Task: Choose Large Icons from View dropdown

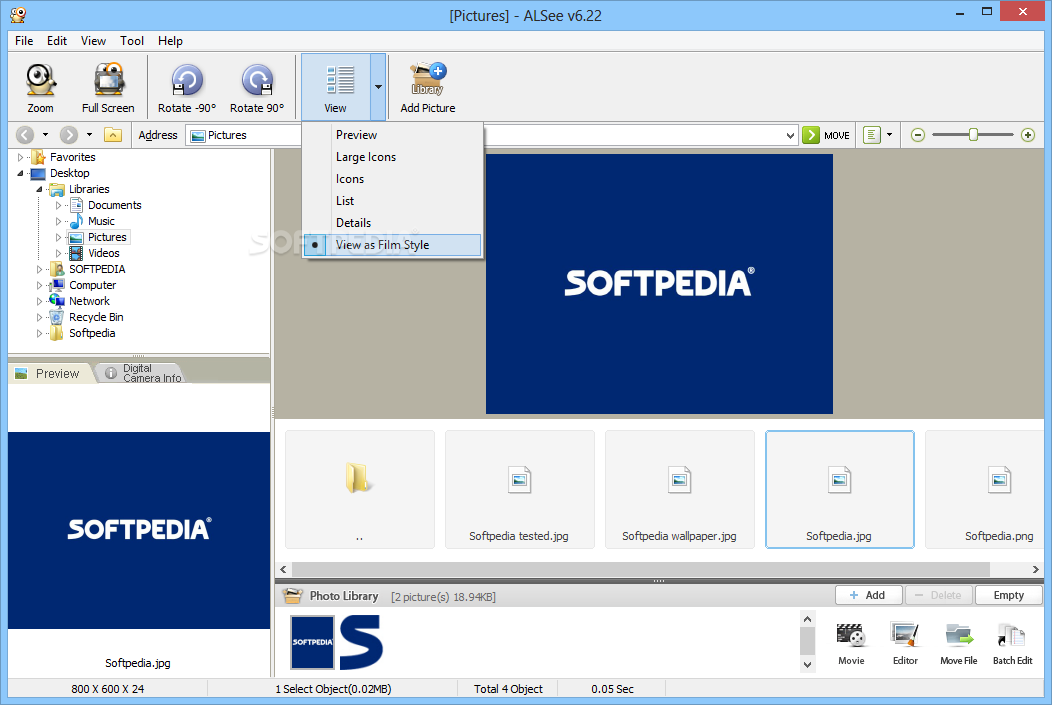Action: click(392, 157)
